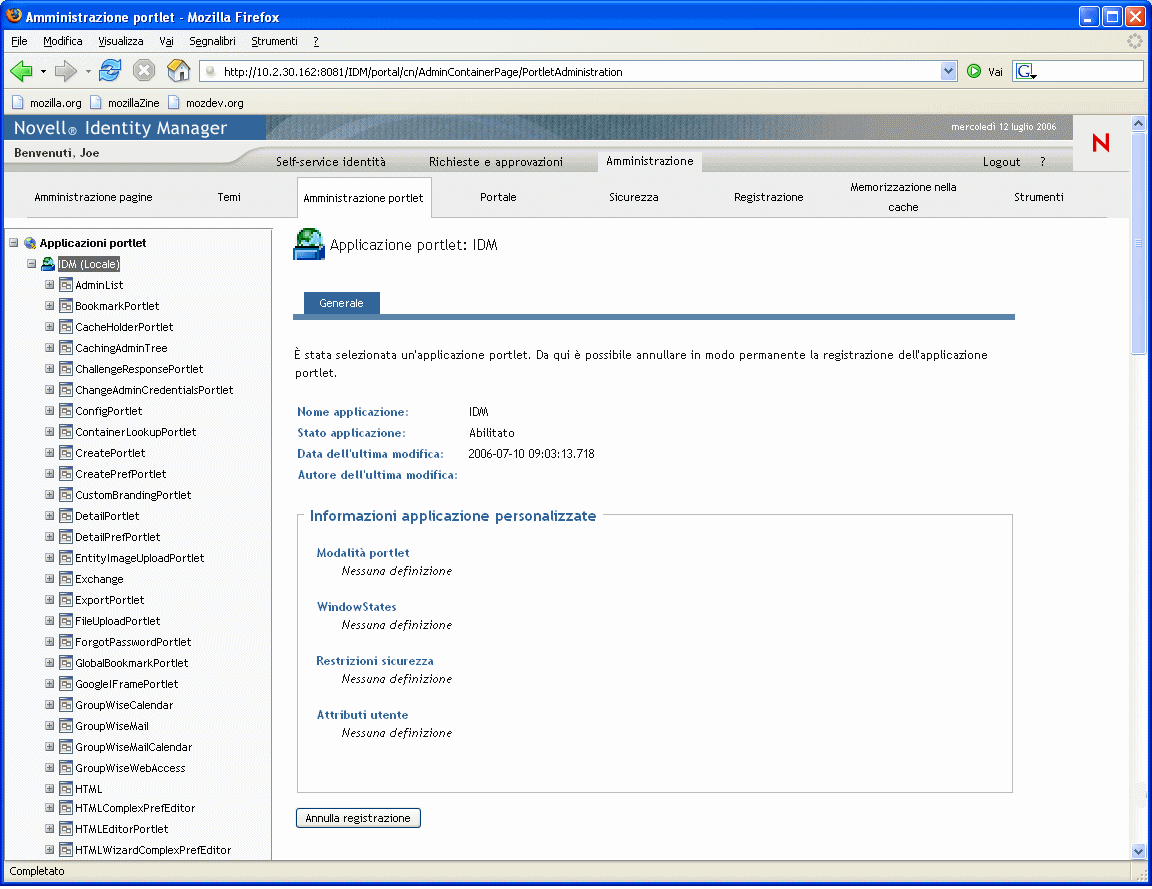Click the mozdev.org bookmark page icon
Screen dimensions: 1152x889
(x=173, y=102)
